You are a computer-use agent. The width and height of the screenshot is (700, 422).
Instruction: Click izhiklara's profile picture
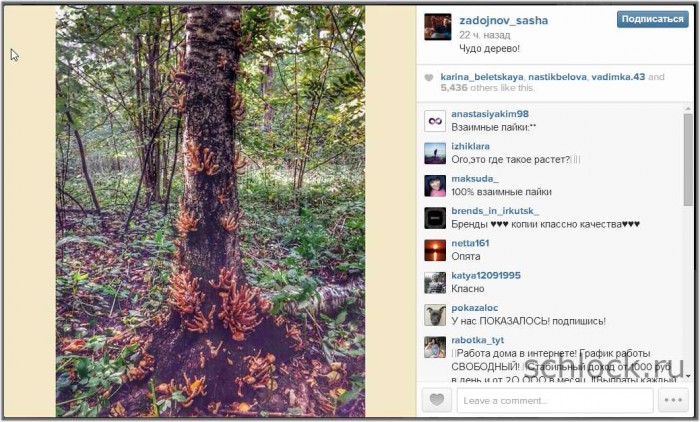[435, 153]
